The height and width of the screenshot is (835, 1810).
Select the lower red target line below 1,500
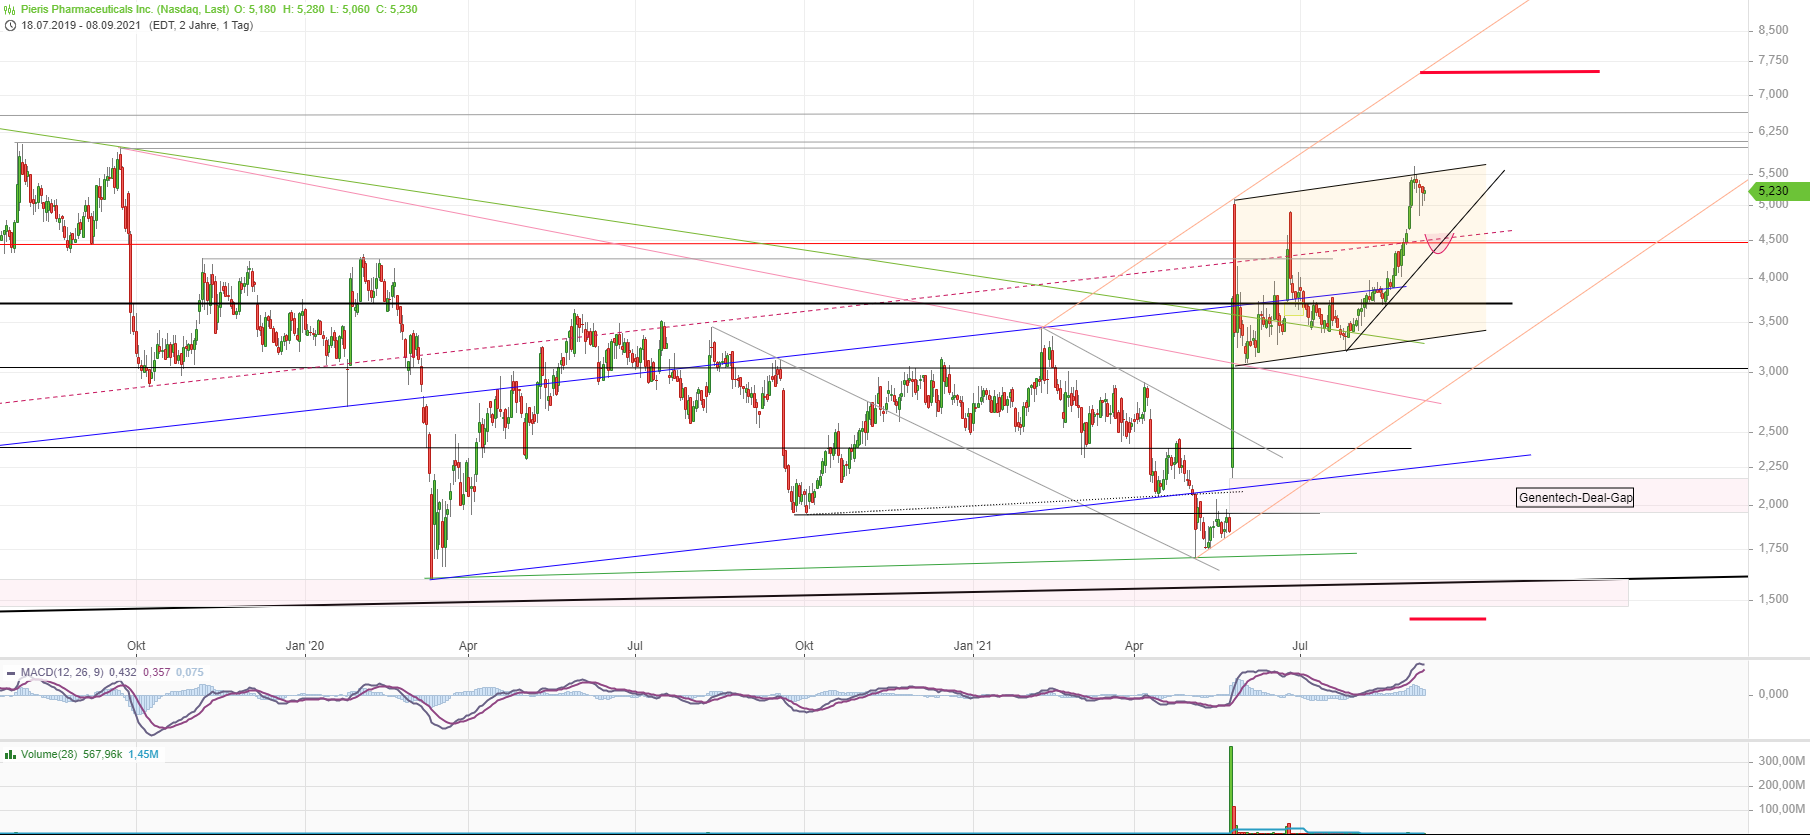[x=1447, y=619]
